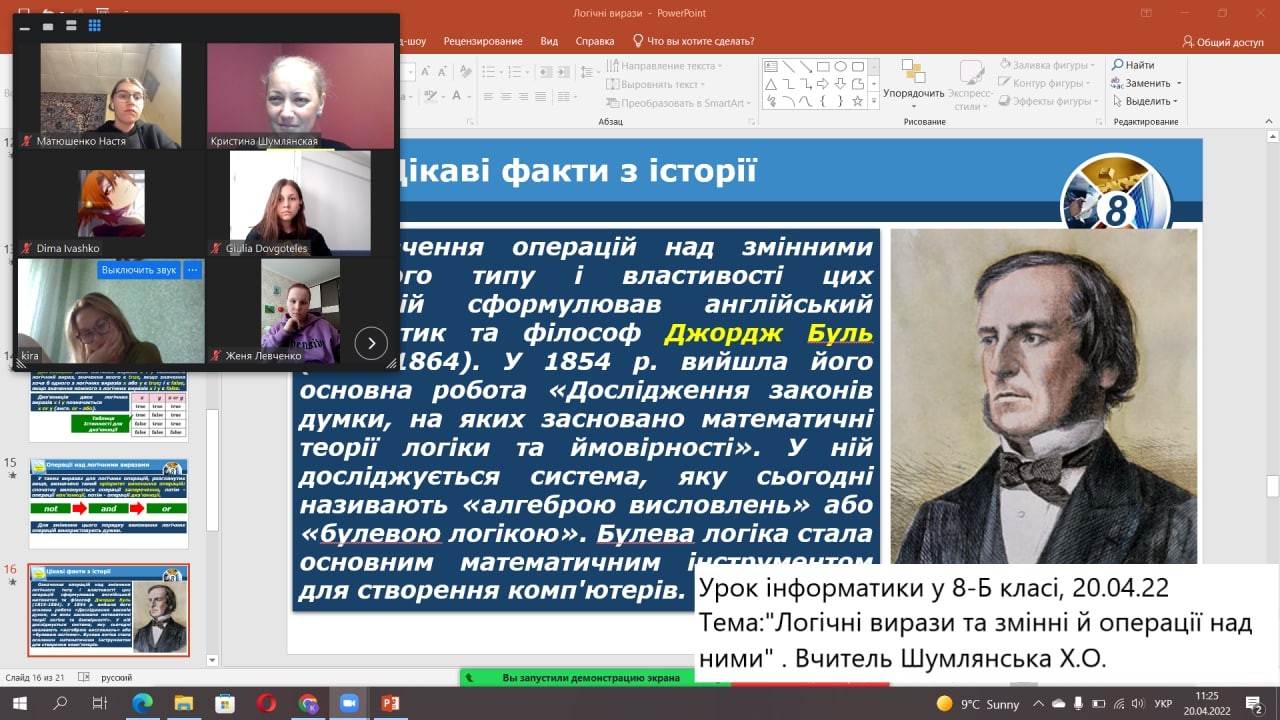Switch to the Вид tab
Viewport: 1280px width, 720px height.
click(549, 42)
